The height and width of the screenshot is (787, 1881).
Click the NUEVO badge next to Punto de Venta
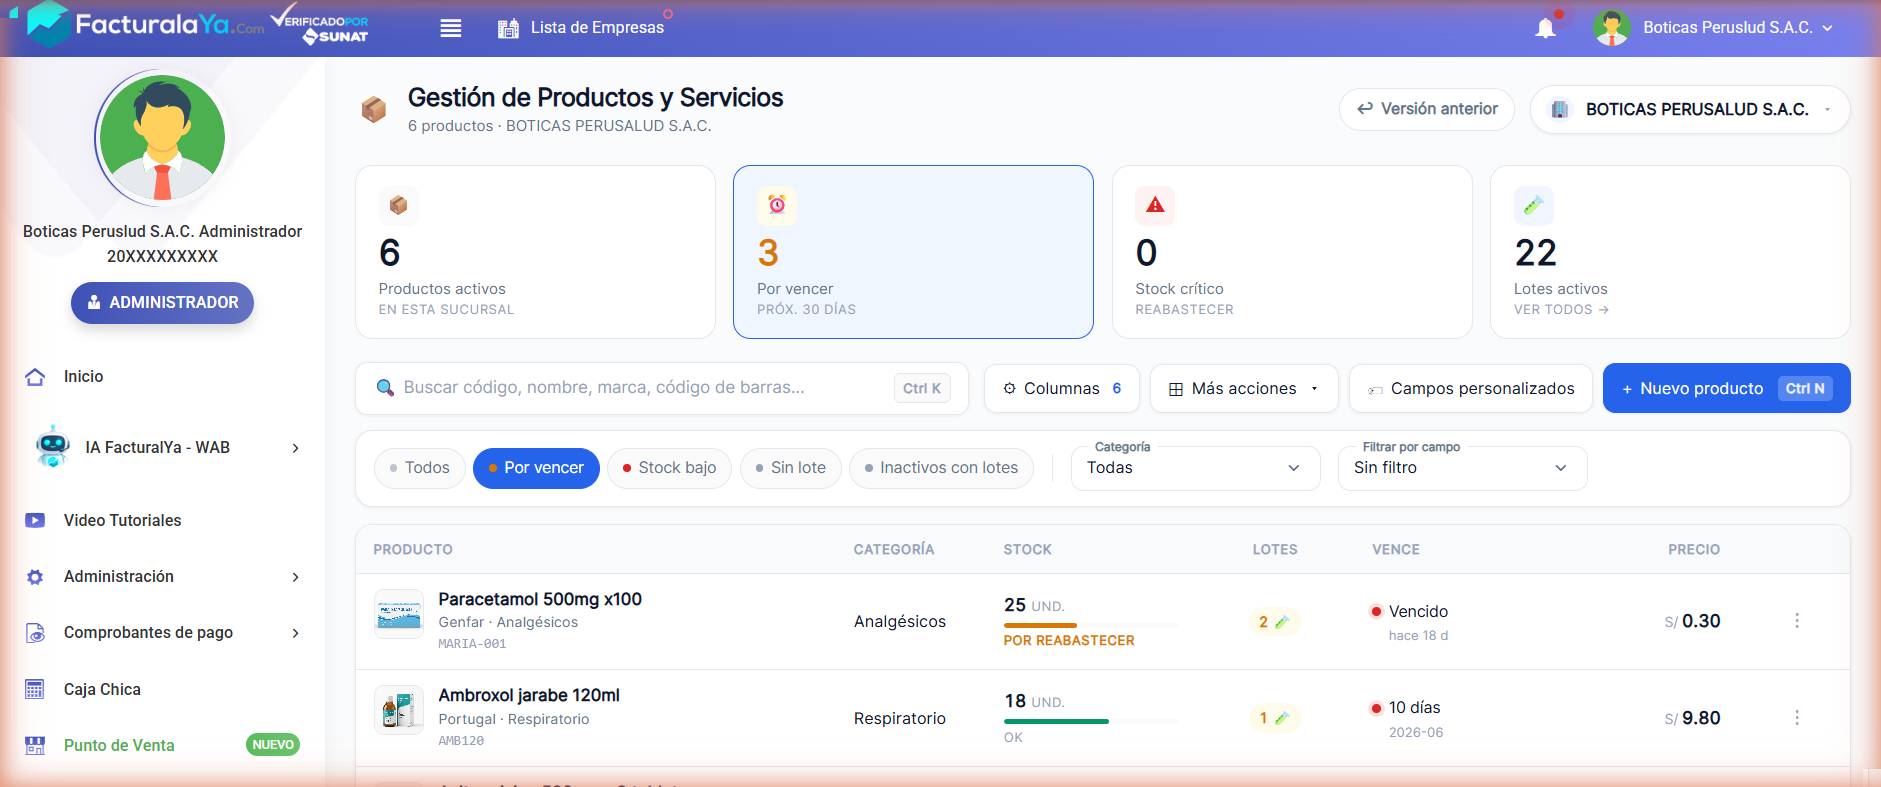[x=273, y=745]
